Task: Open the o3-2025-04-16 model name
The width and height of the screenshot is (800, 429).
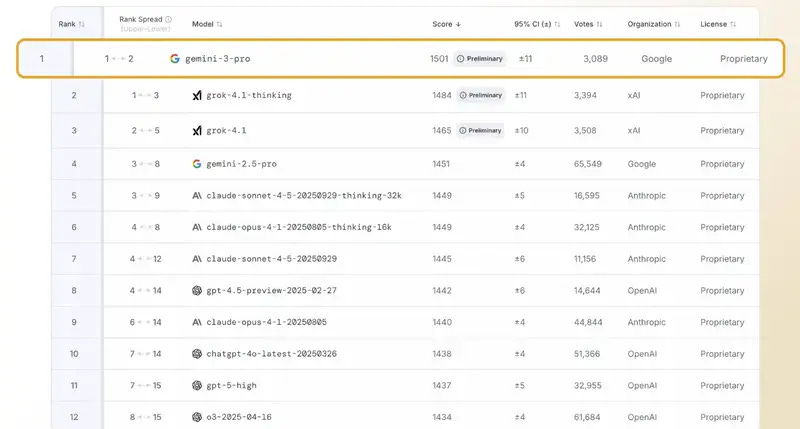Action: 239,417
